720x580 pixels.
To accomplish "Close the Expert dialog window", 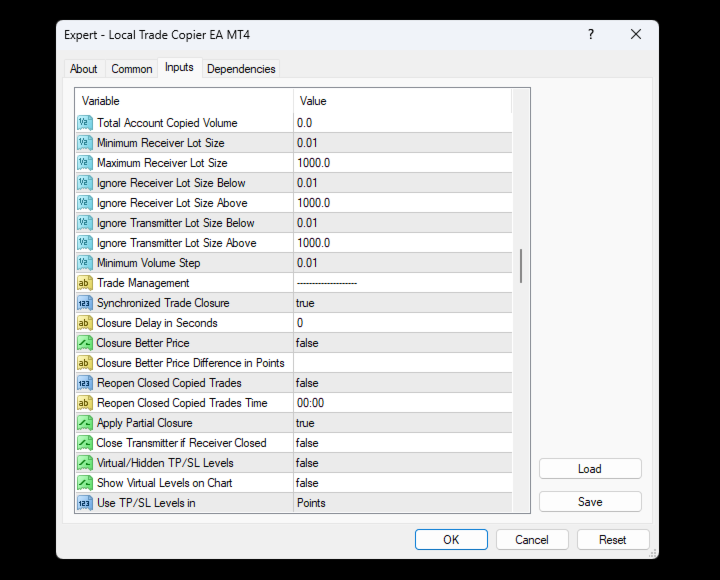I will point(636,34).
